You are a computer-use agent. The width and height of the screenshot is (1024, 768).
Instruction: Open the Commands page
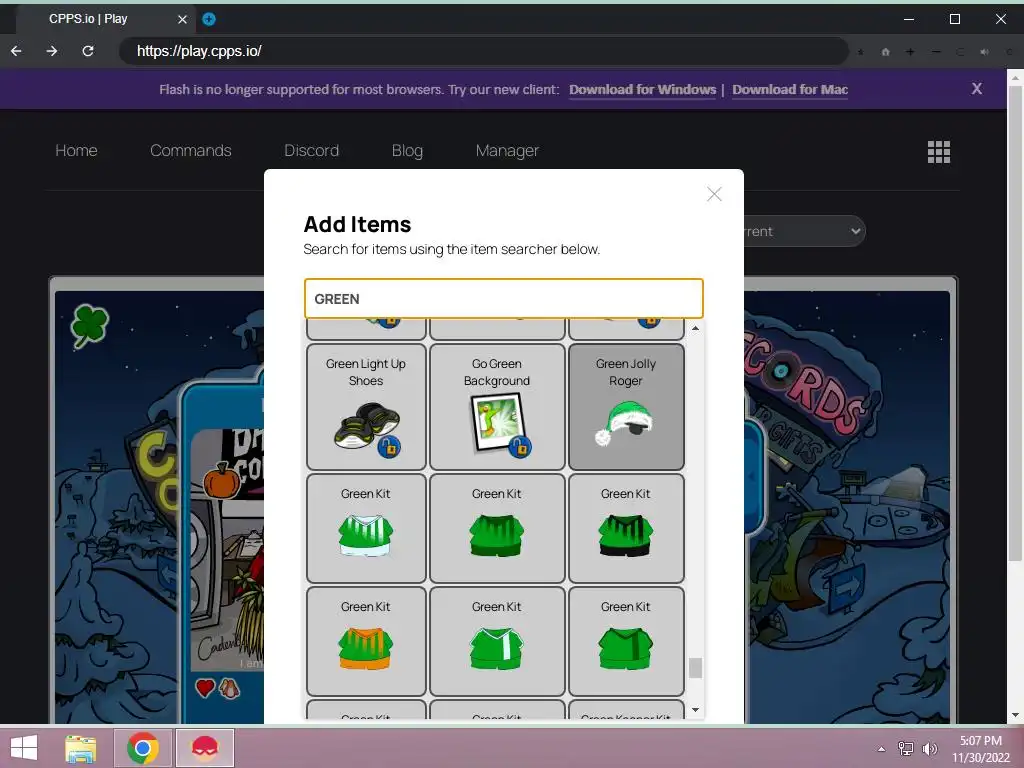point(191,150)
